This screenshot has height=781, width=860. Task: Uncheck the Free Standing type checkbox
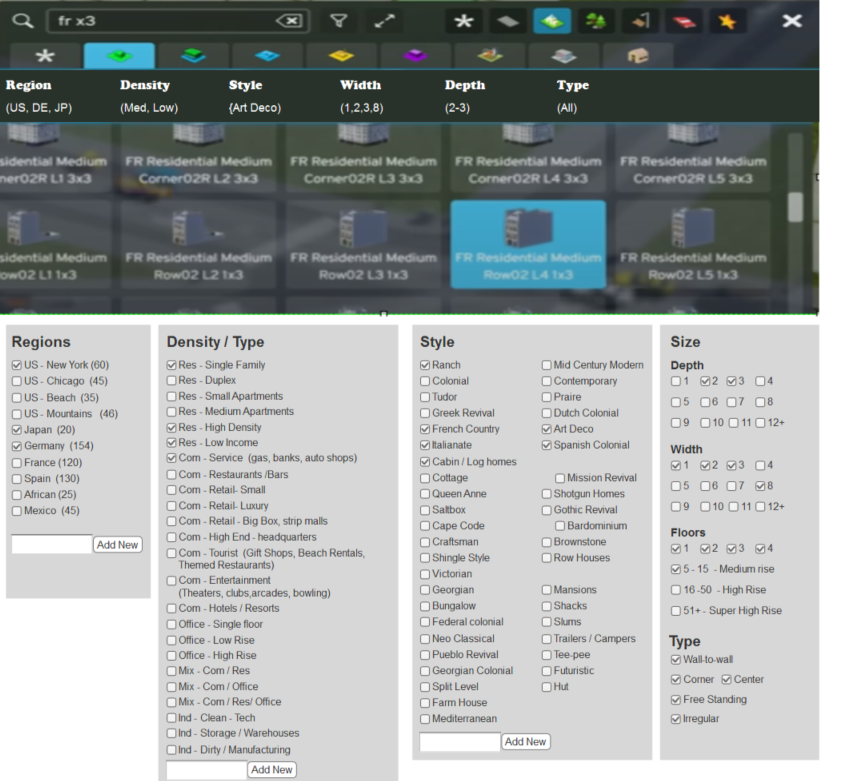pos(676,700)
